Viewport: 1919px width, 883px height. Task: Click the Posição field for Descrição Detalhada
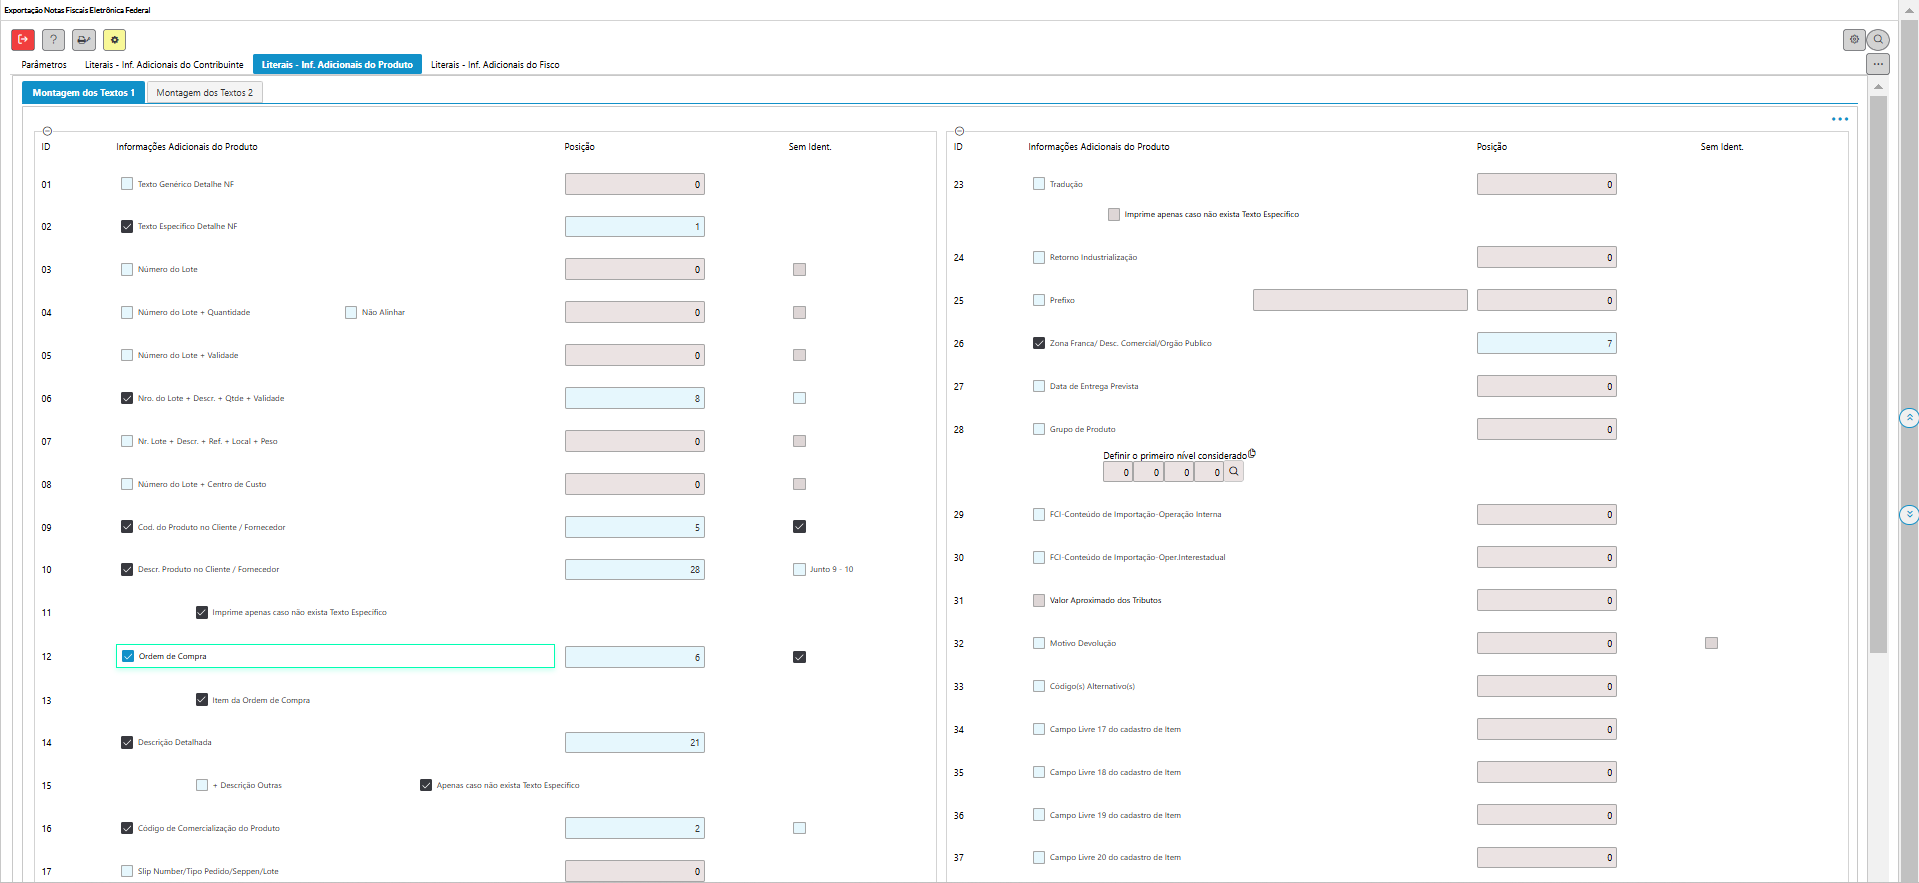[634, 743]
